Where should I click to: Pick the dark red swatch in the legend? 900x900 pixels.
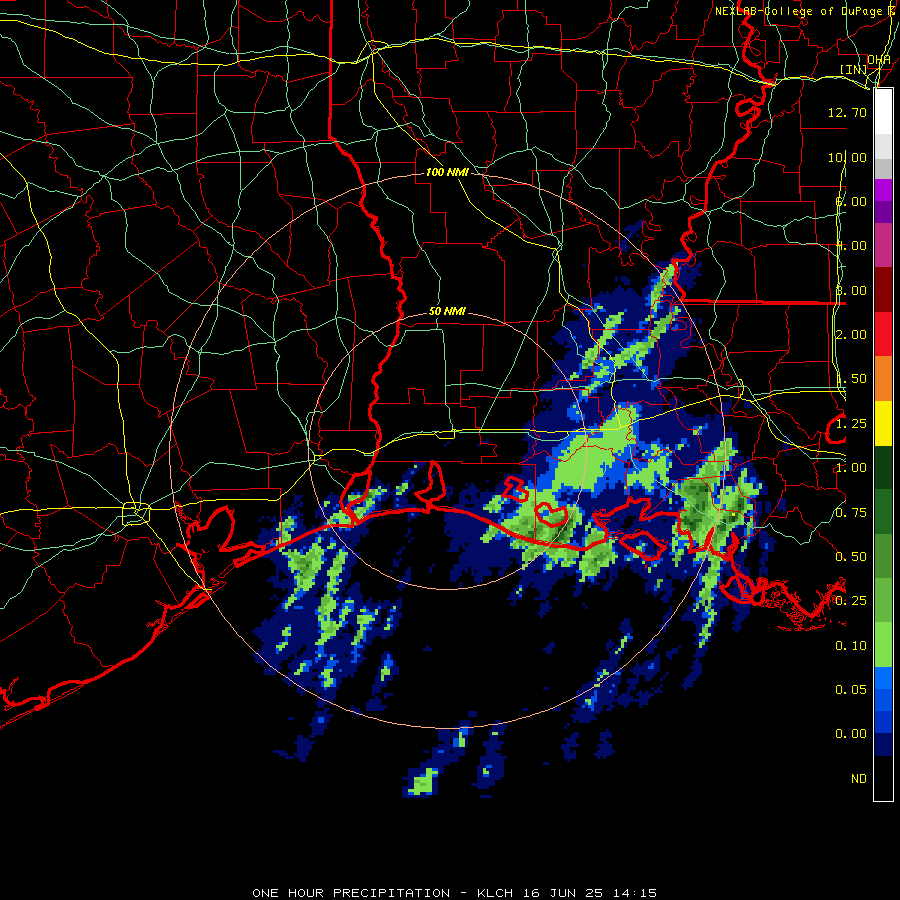pos(883,290)
